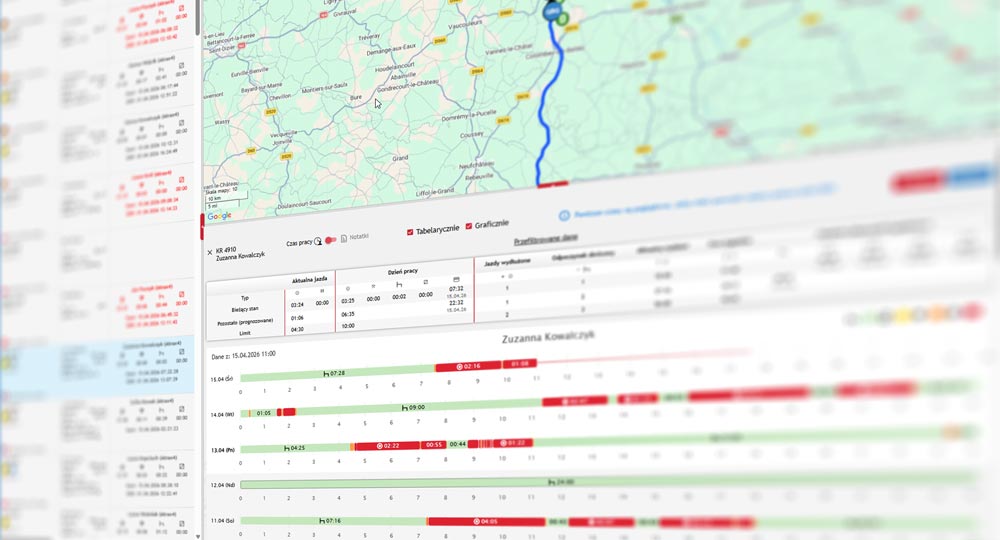
Task: Click the bed rest icon under Dzień pracy
Action: click(x=399, y=284)
